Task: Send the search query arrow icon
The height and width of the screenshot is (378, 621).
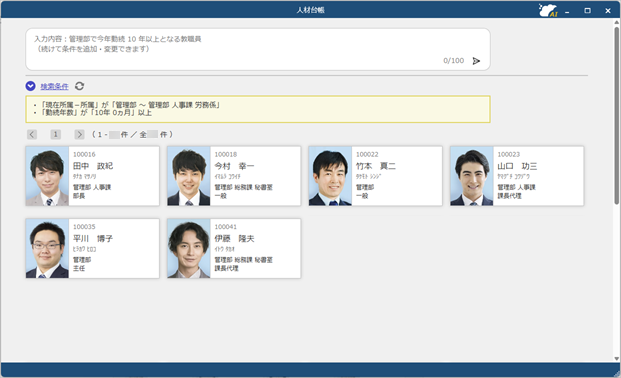Action: coord(476,61)
